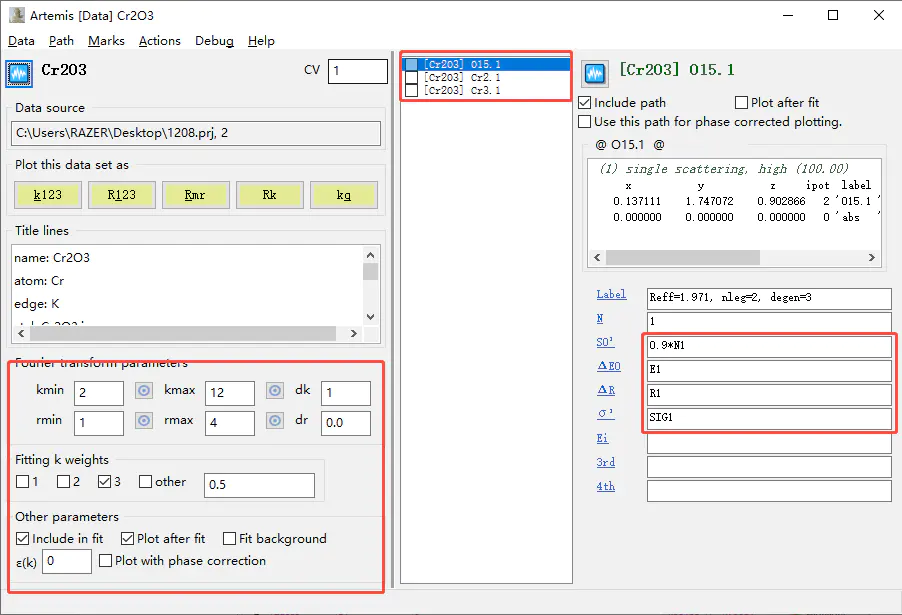
Task: Click the Rk plot button
Action: pyautogui.click(x=269, y=195)
